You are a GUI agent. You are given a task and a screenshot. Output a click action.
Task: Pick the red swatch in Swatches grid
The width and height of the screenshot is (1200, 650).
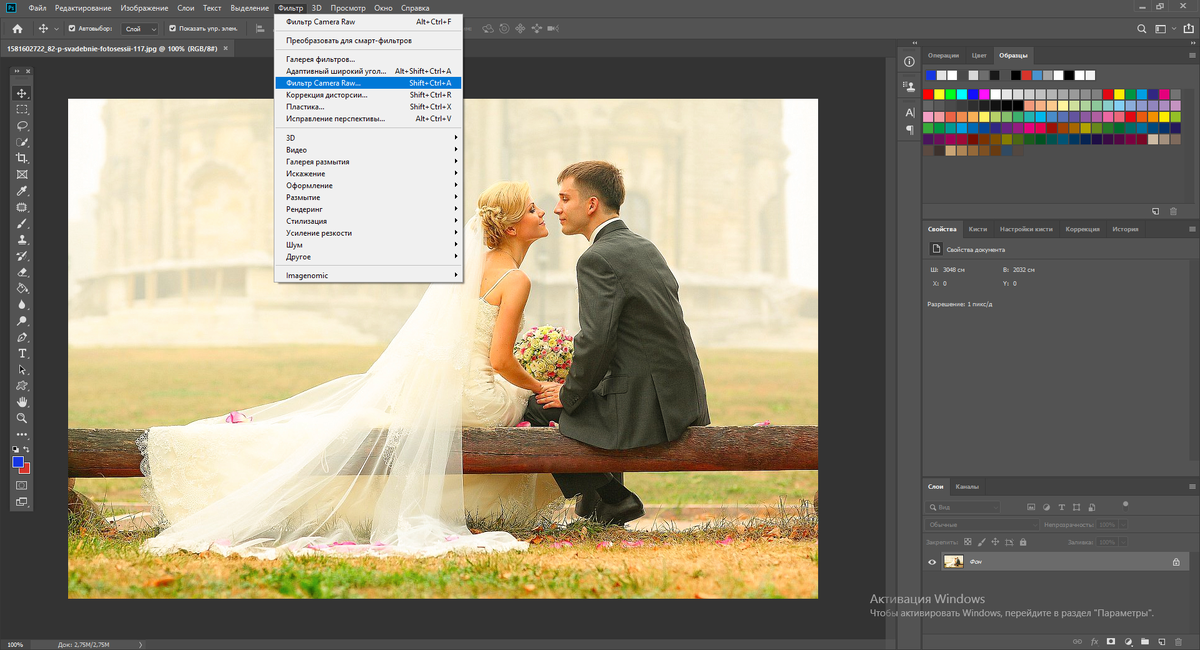point(928,94)
